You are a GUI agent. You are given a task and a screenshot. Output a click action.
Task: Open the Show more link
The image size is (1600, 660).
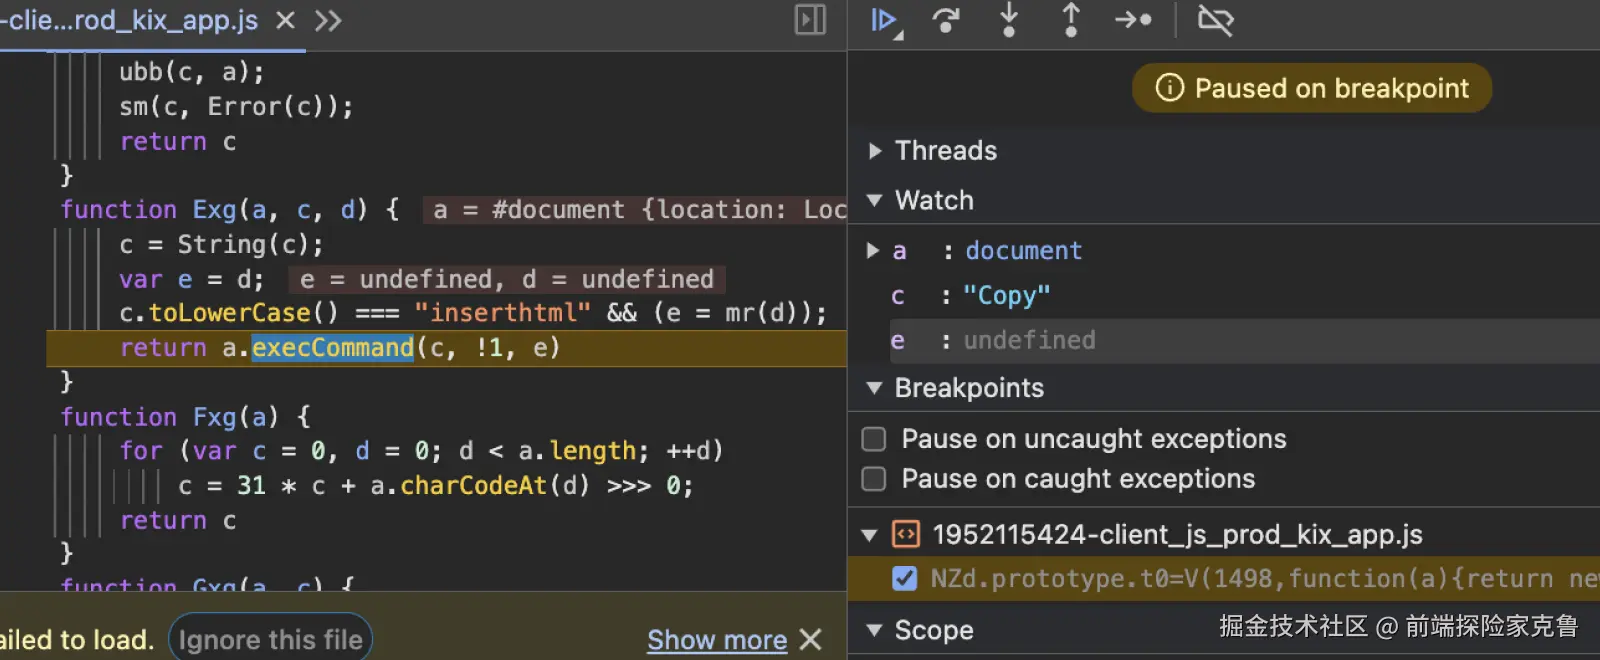(717, 640)
